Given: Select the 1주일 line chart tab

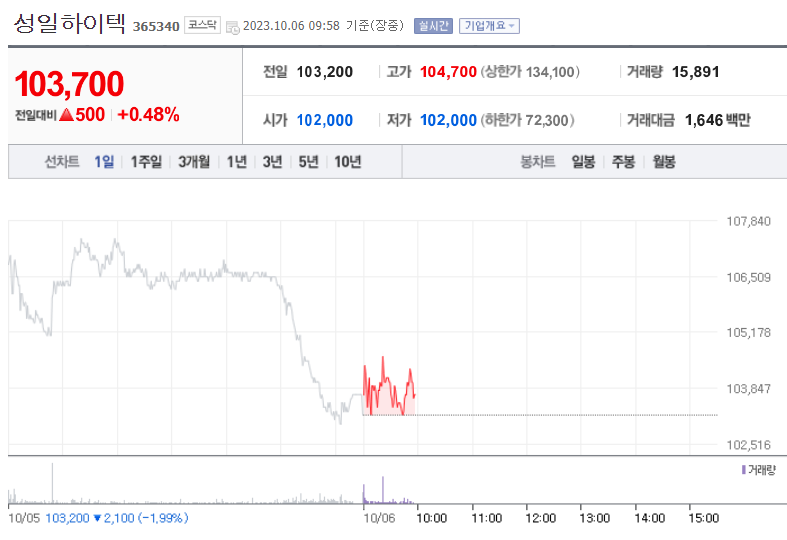Looking at the screenshot, I should click(x=146, y=162).
